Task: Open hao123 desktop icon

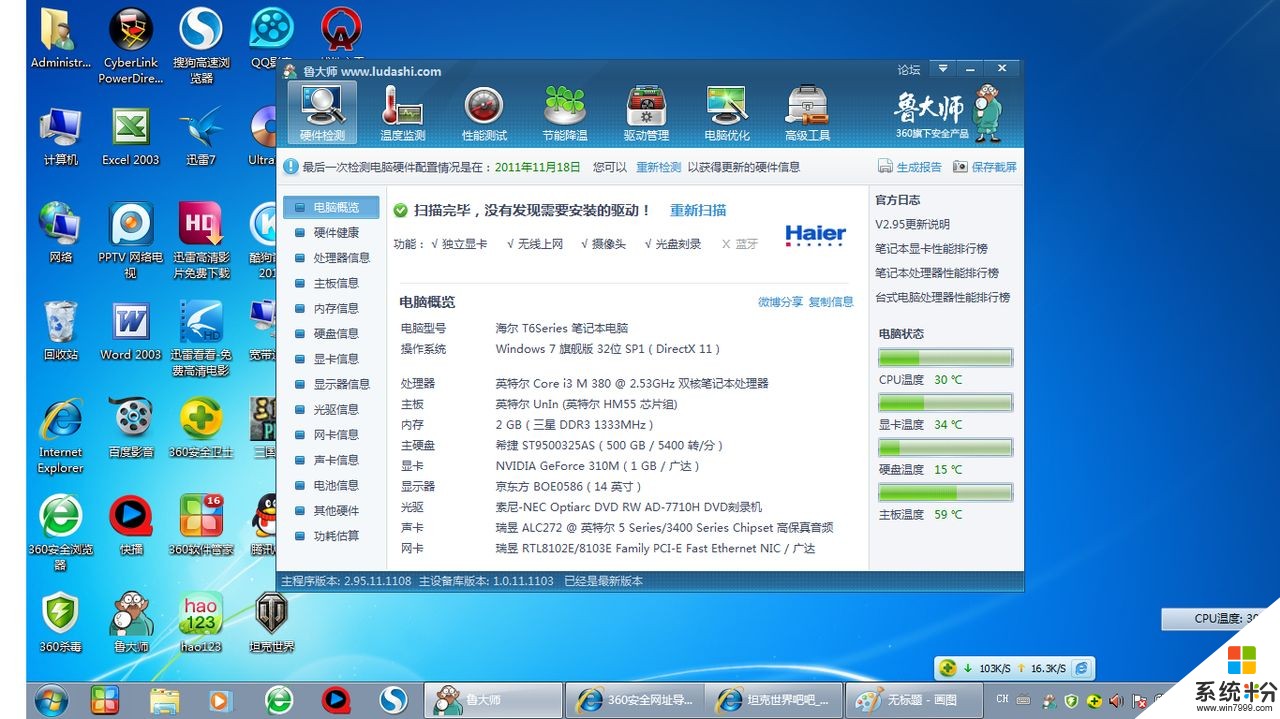Action: point(201,622)
